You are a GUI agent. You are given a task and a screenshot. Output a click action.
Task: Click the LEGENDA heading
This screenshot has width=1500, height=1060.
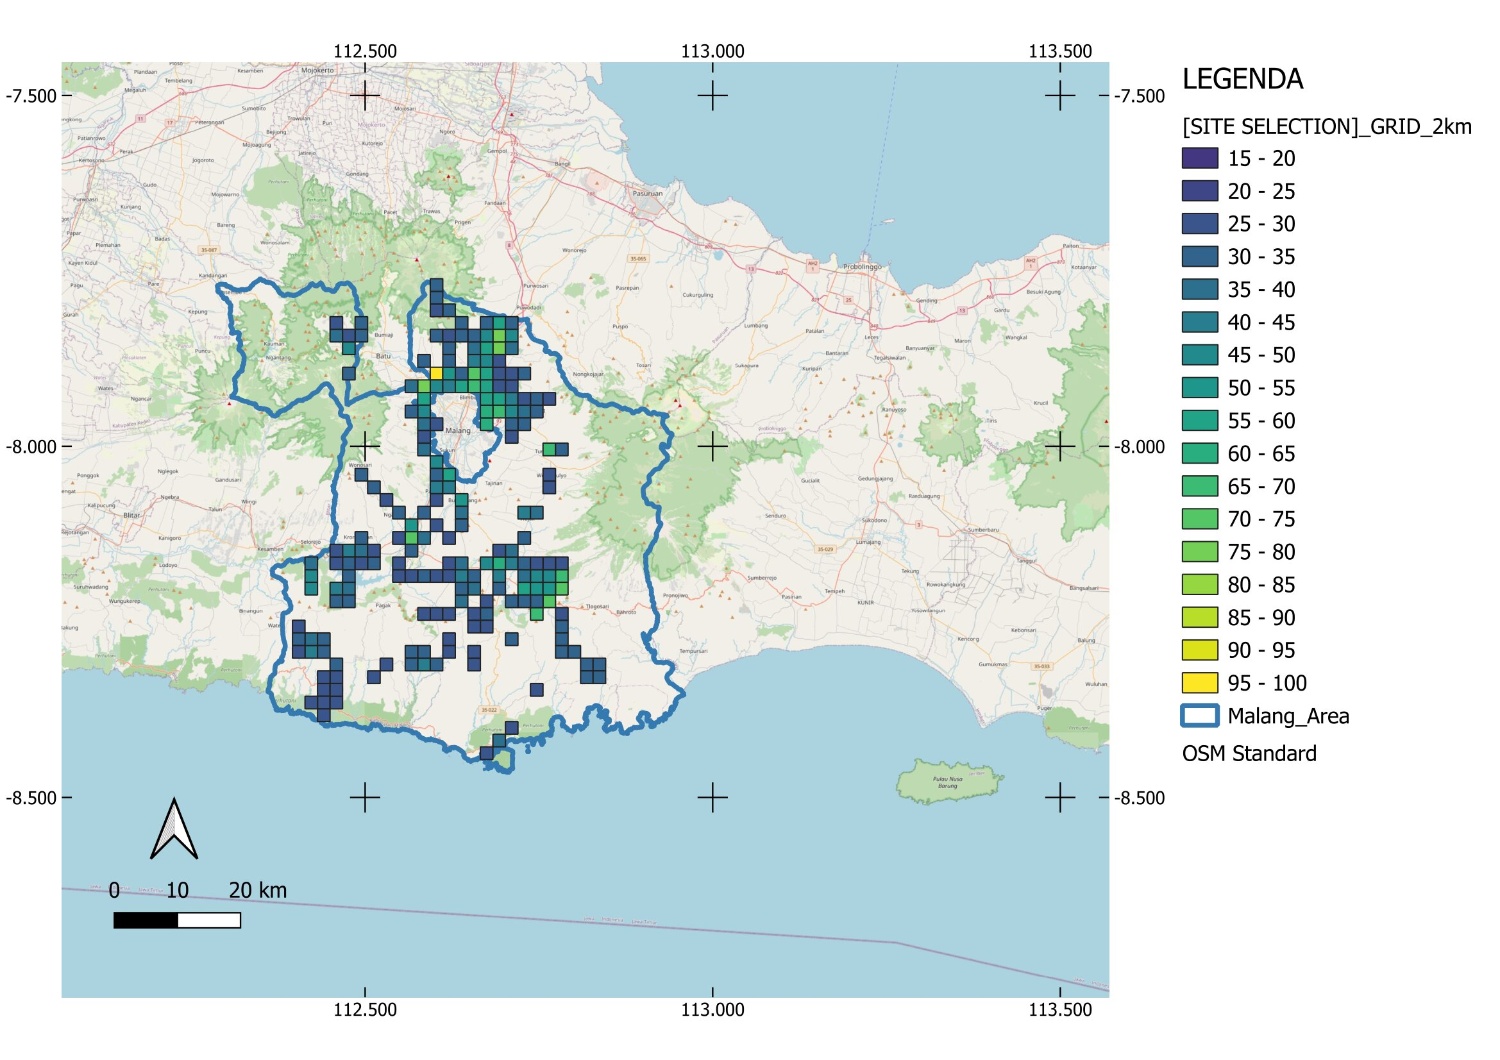pos(1243,77)
